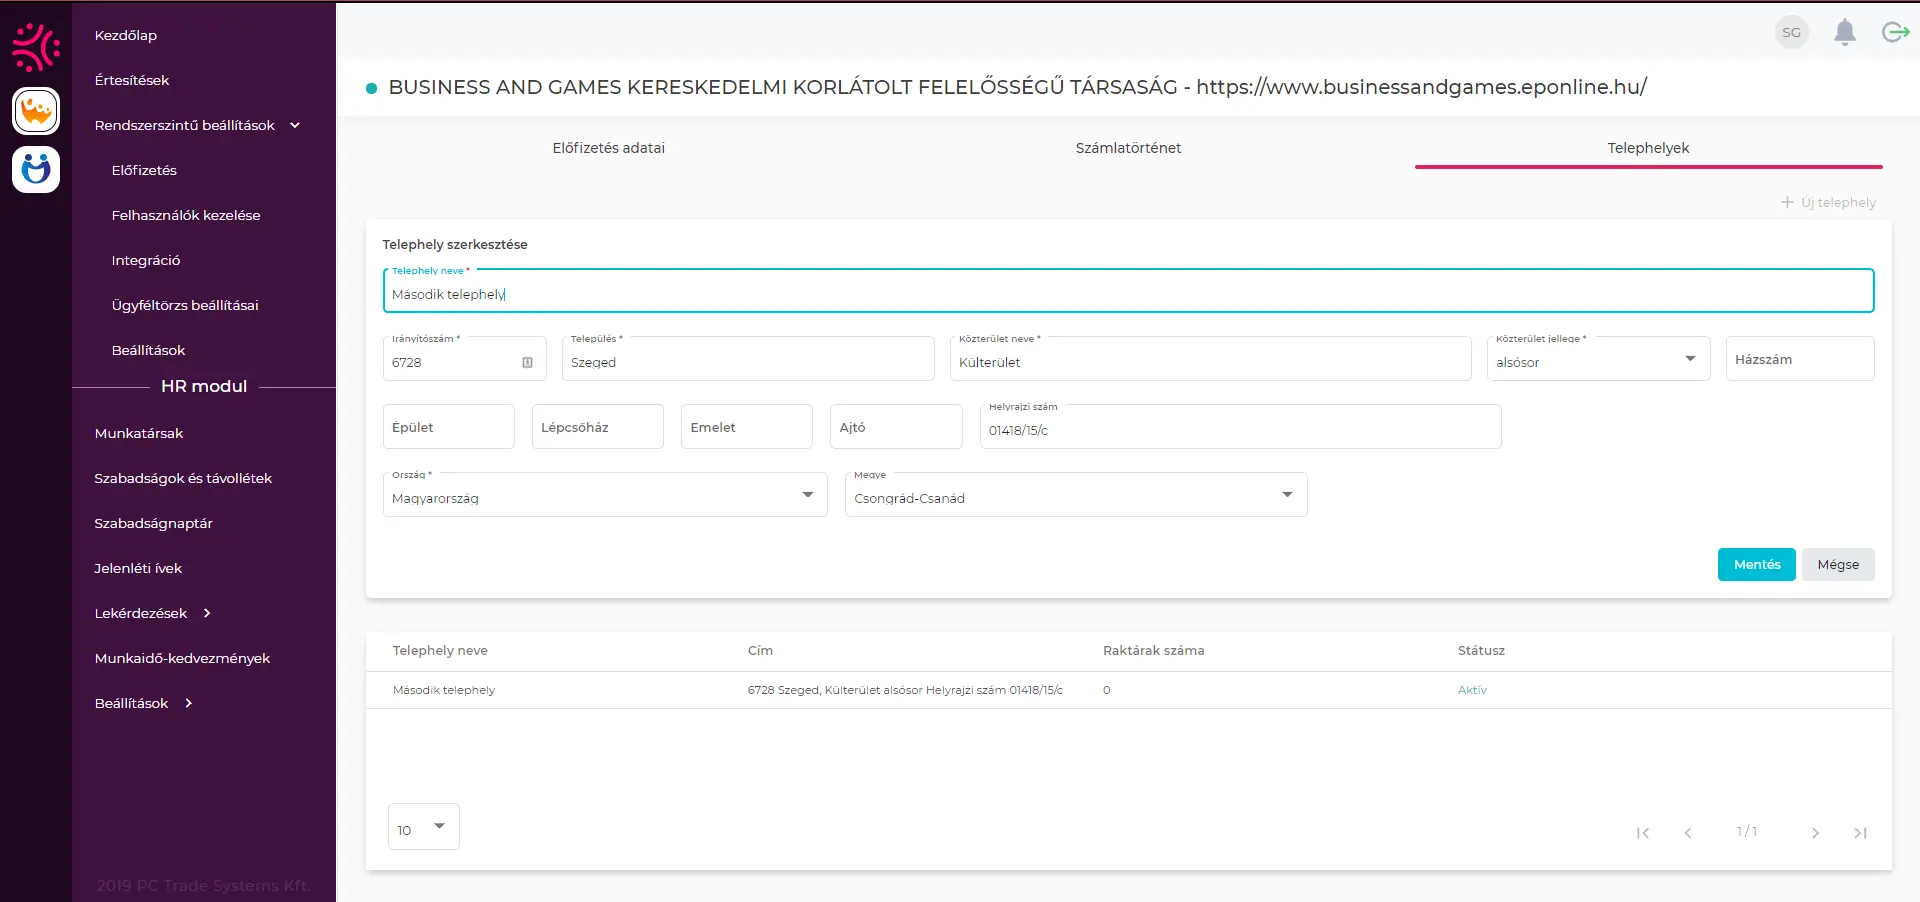Open the orange crown module icon
The width and height of the screenshot is (1920, 902).
36,111
